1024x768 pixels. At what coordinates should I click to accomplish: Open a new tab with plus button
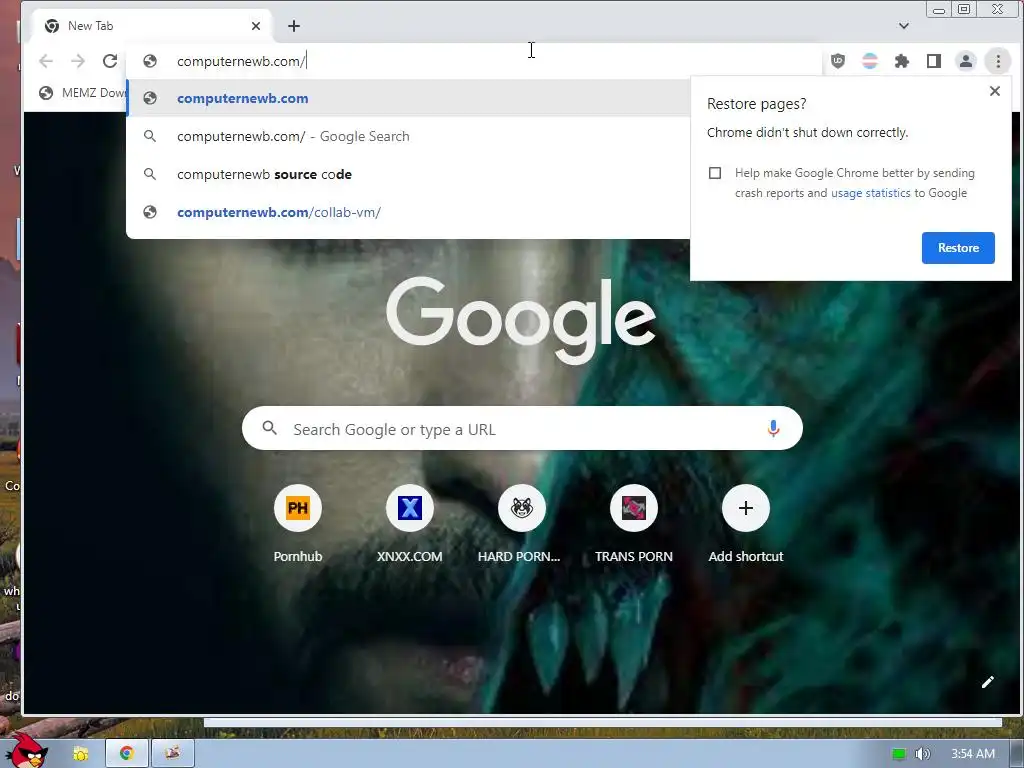(x=294, y=25)
